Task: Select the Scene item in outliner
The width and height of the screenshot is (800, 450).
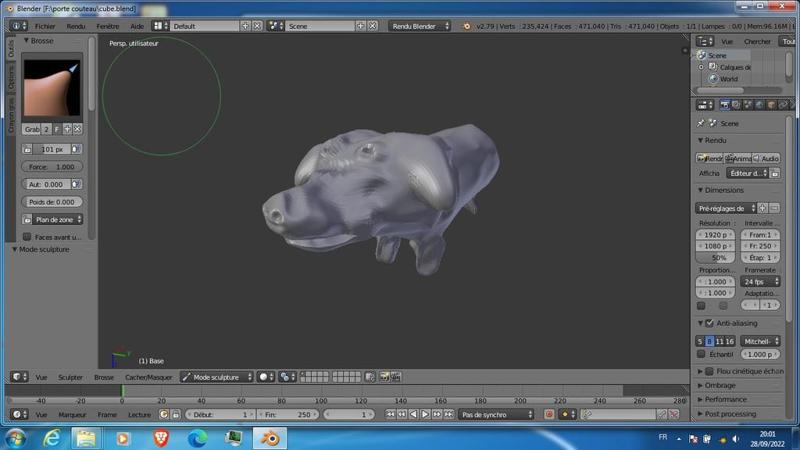Action: (x=717, y=55)
